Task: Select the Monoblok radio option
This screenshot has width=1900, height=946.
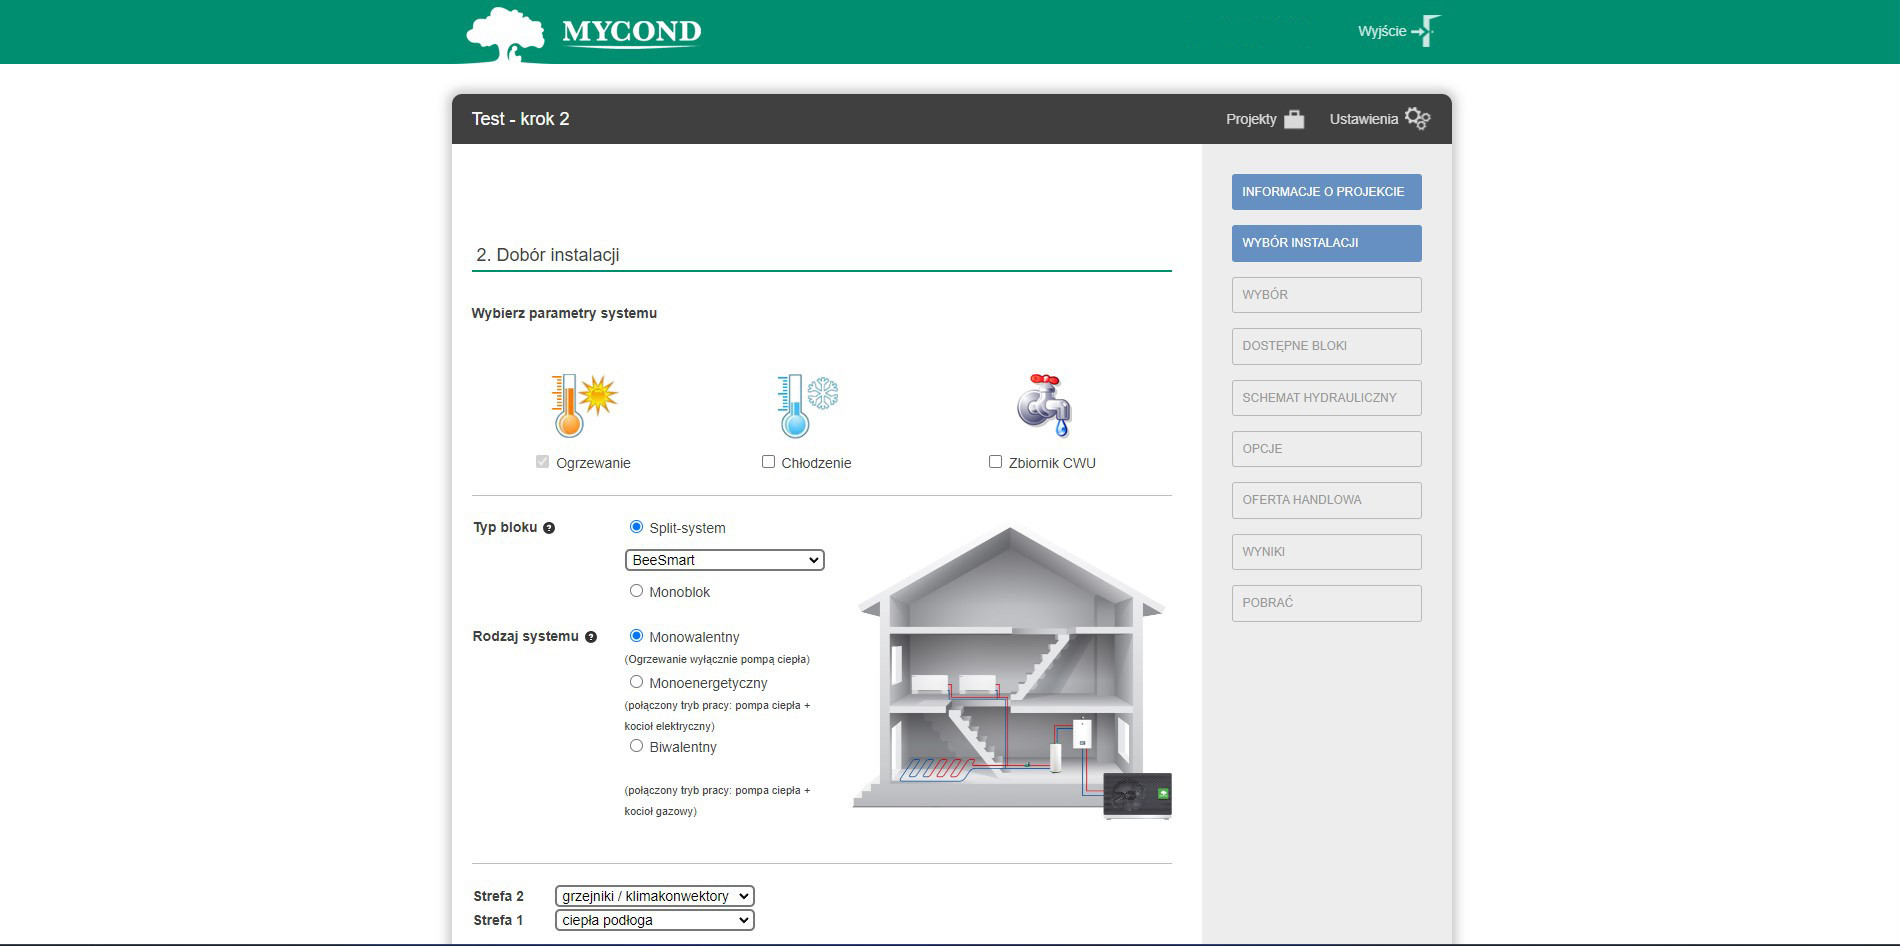Action: (x=636, y=591)
